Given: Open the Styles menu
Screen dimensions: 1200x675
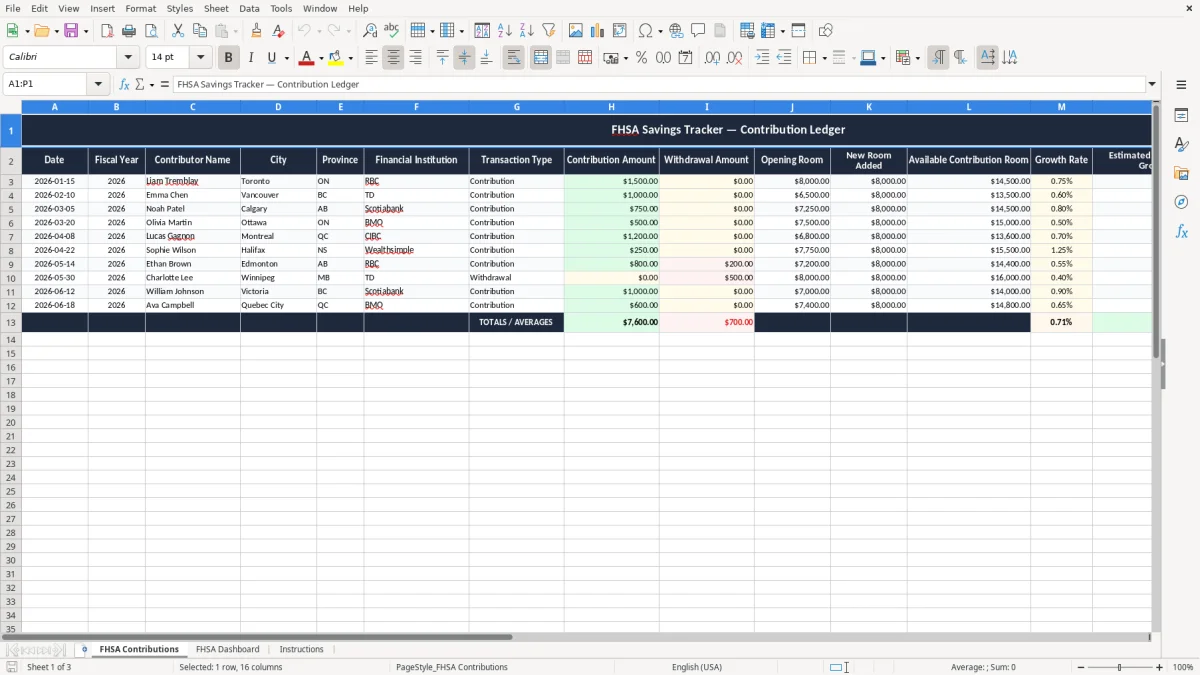Looking at the screenshot, I should point(180,8).
